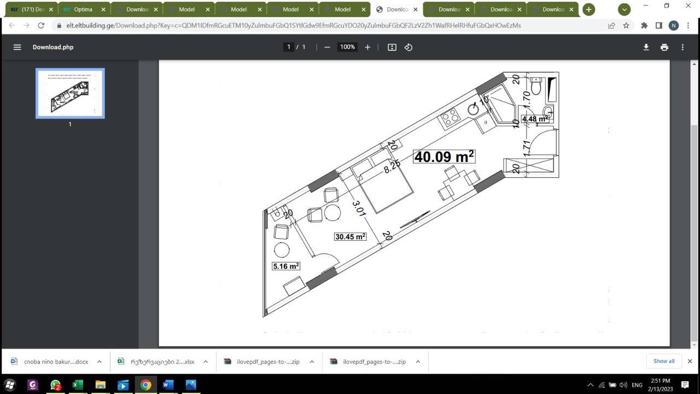Close the downloads bar
The image size is (700, 394).
tap(690, 361)
